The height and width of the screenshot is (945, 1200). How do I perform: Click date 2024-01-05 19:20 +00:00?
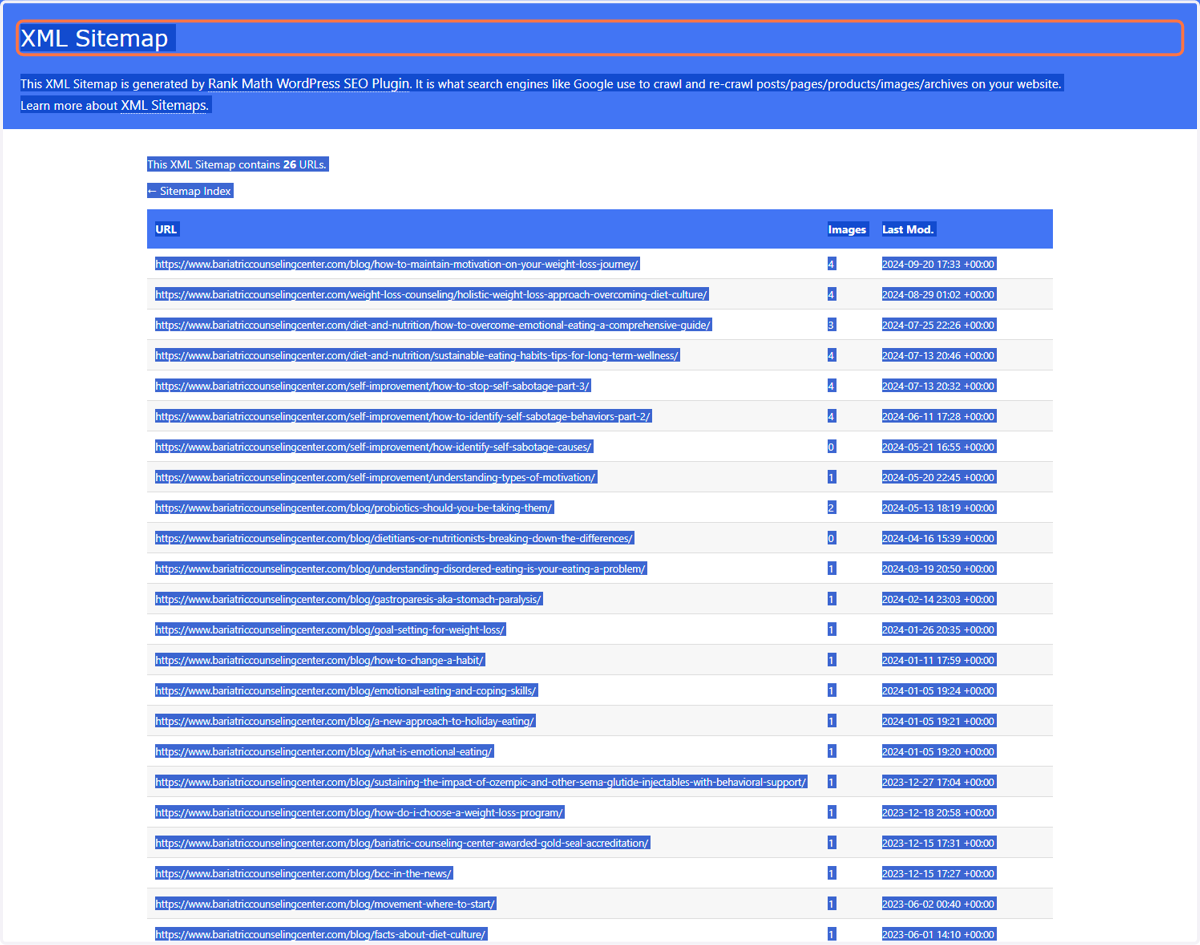pyautogui.click(x=938, y=752)
